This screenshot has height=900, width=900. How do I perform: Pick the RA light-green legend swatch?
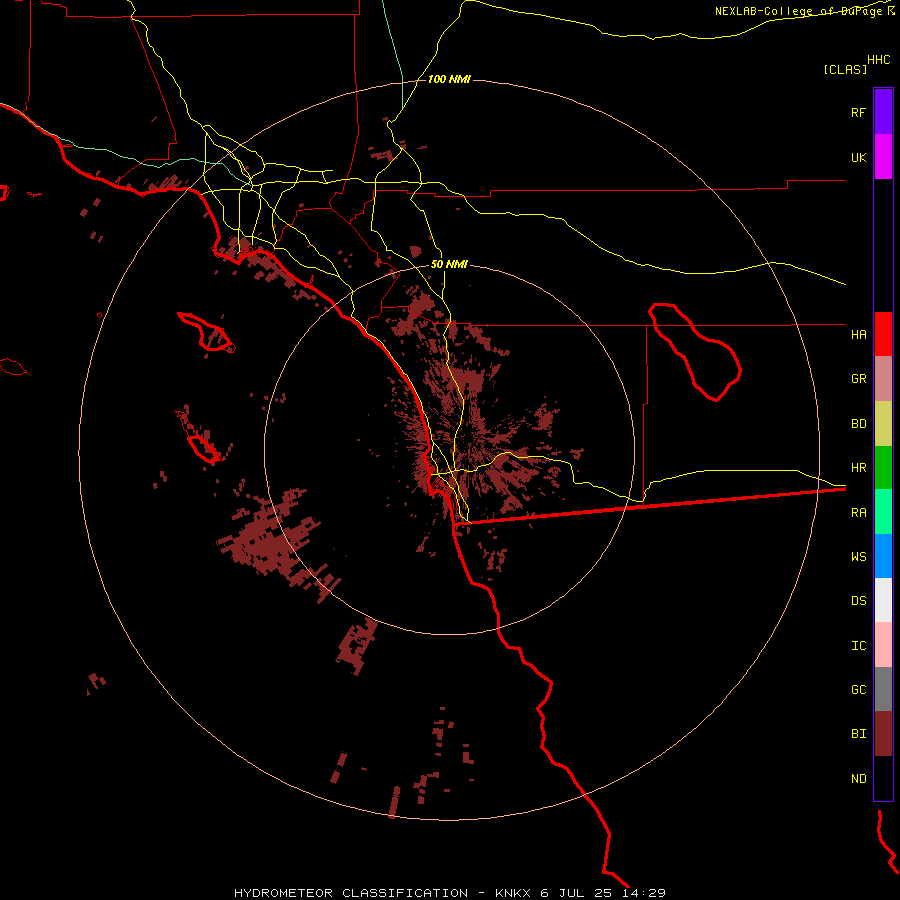(x=883, y=512)
